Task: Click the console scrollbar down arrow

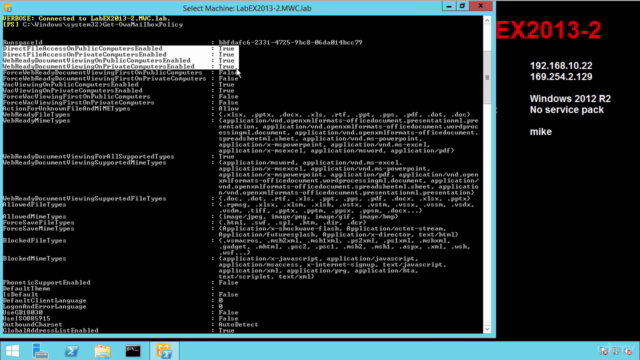Action: (x=487, y=329)
